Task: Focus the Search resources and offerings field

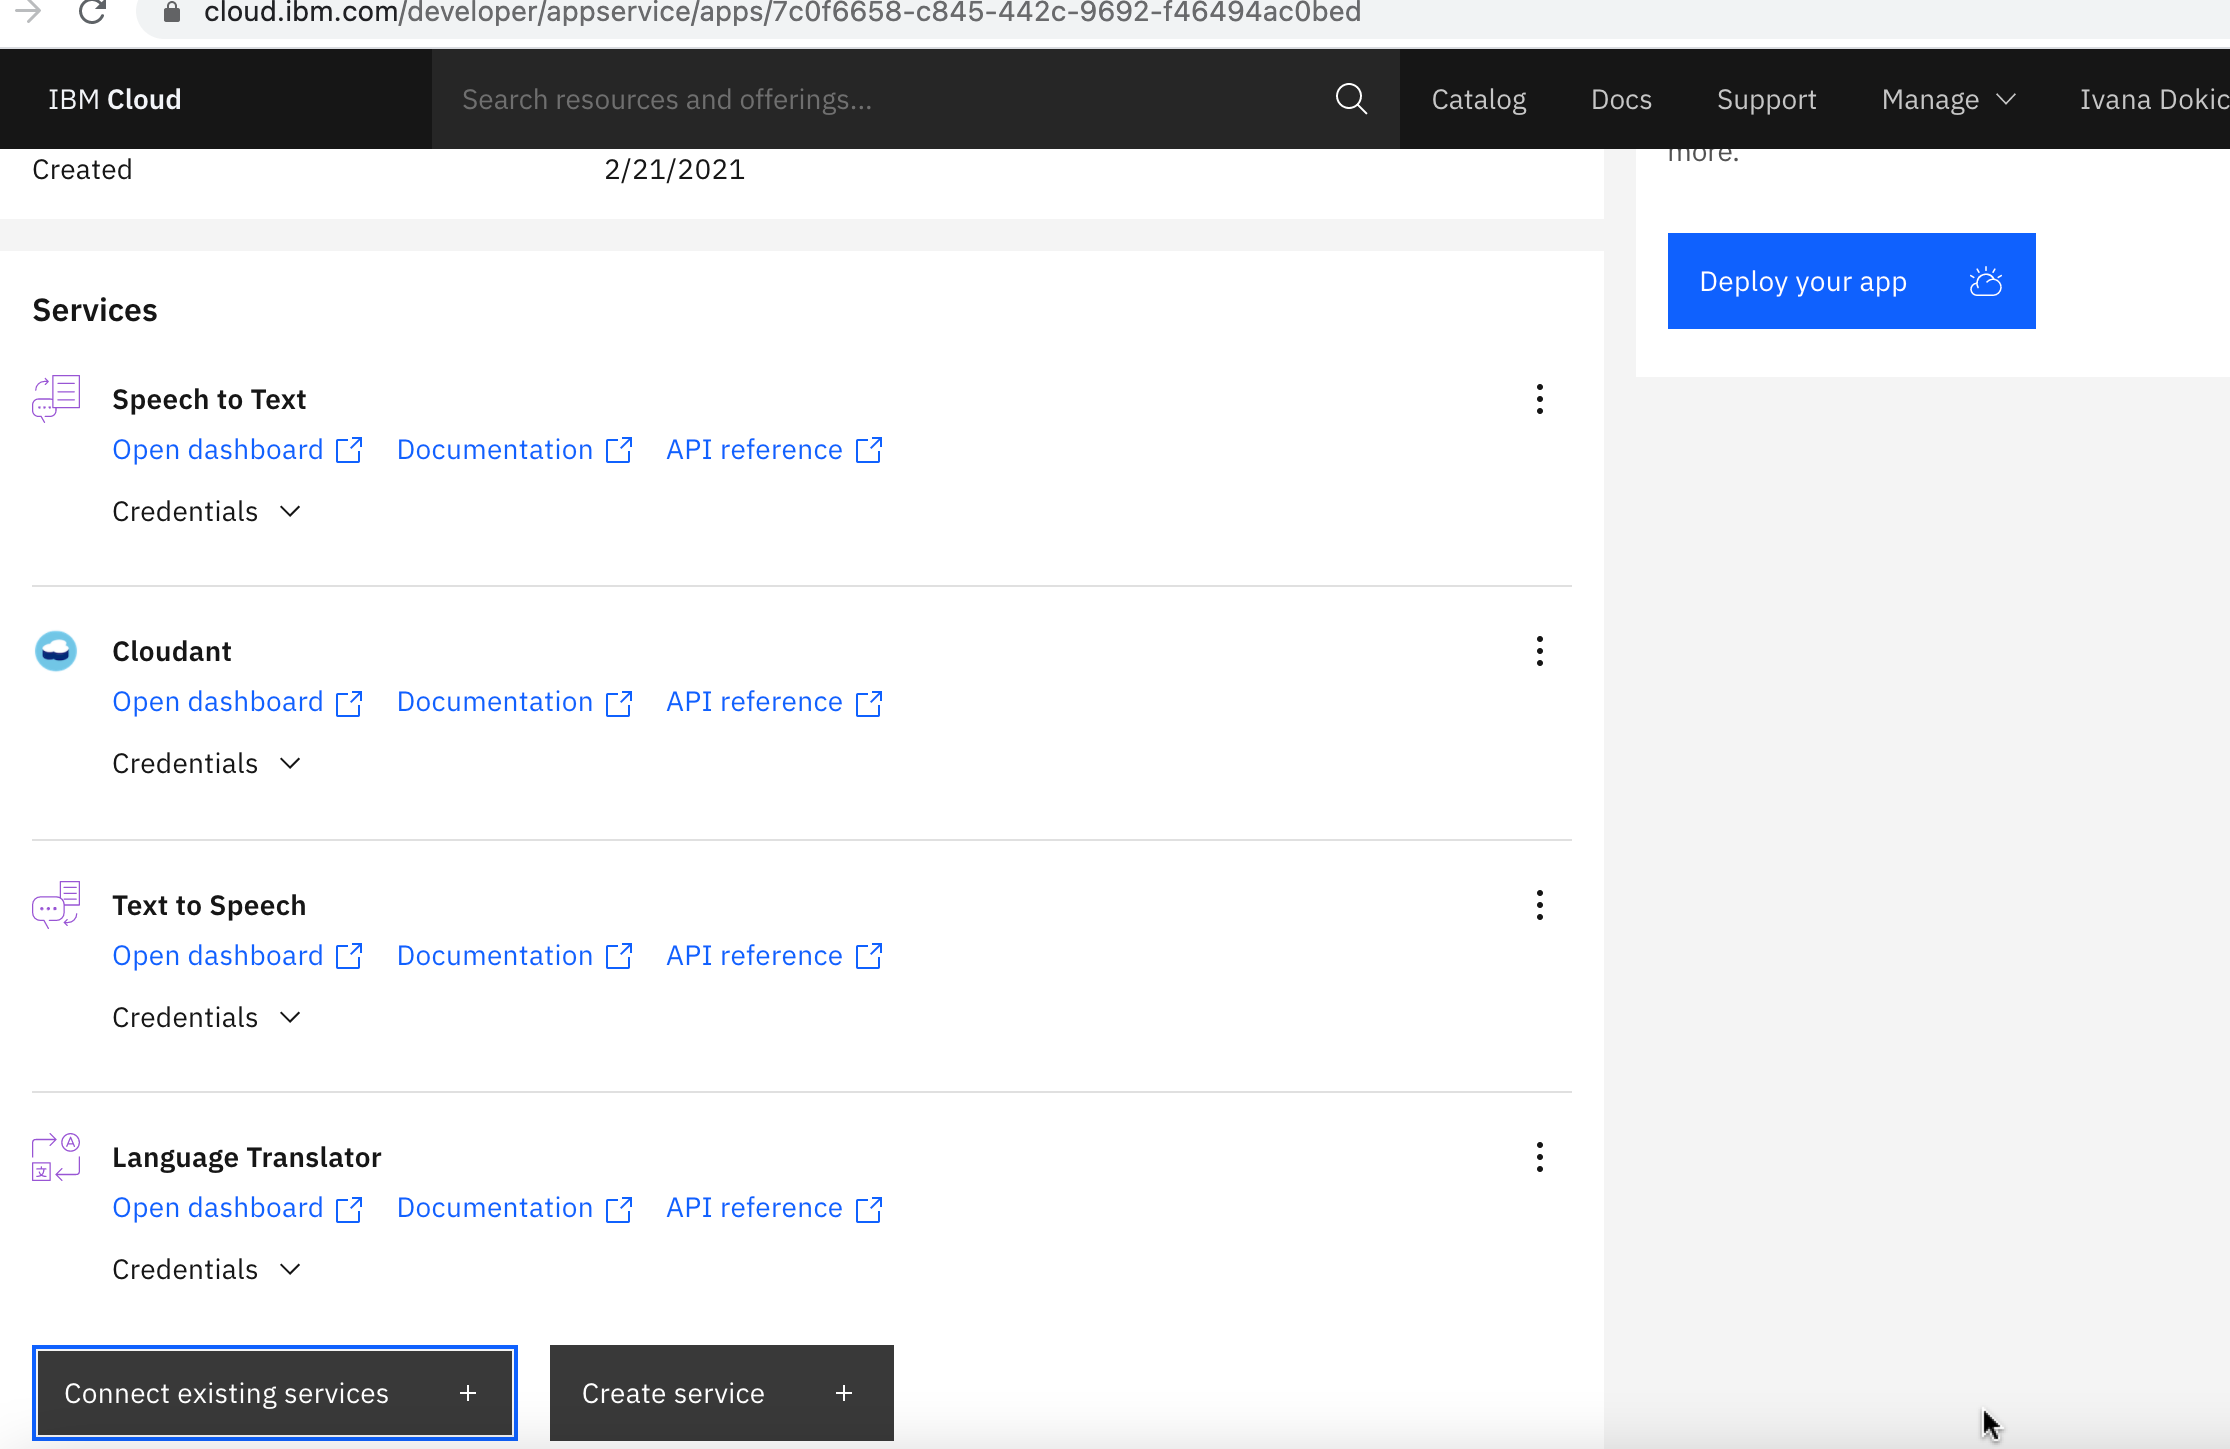Action: coord(880,99)
